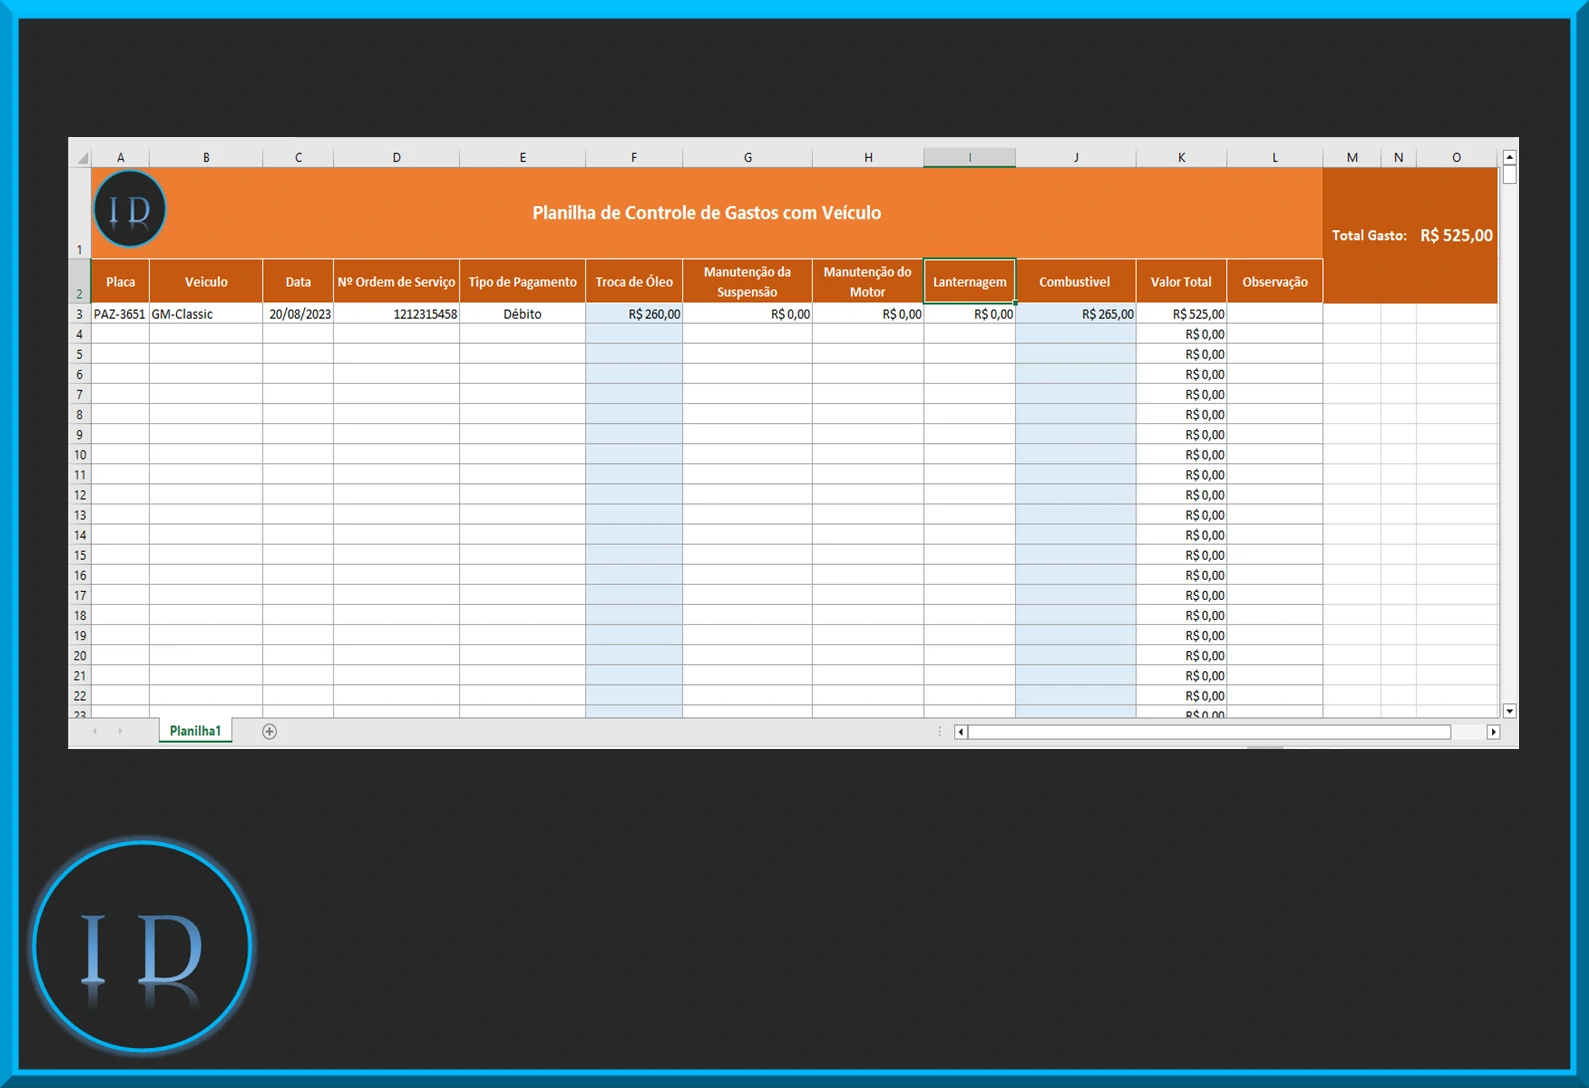
Task: Click the Lanternagem header cell
Action: (970, 282)
